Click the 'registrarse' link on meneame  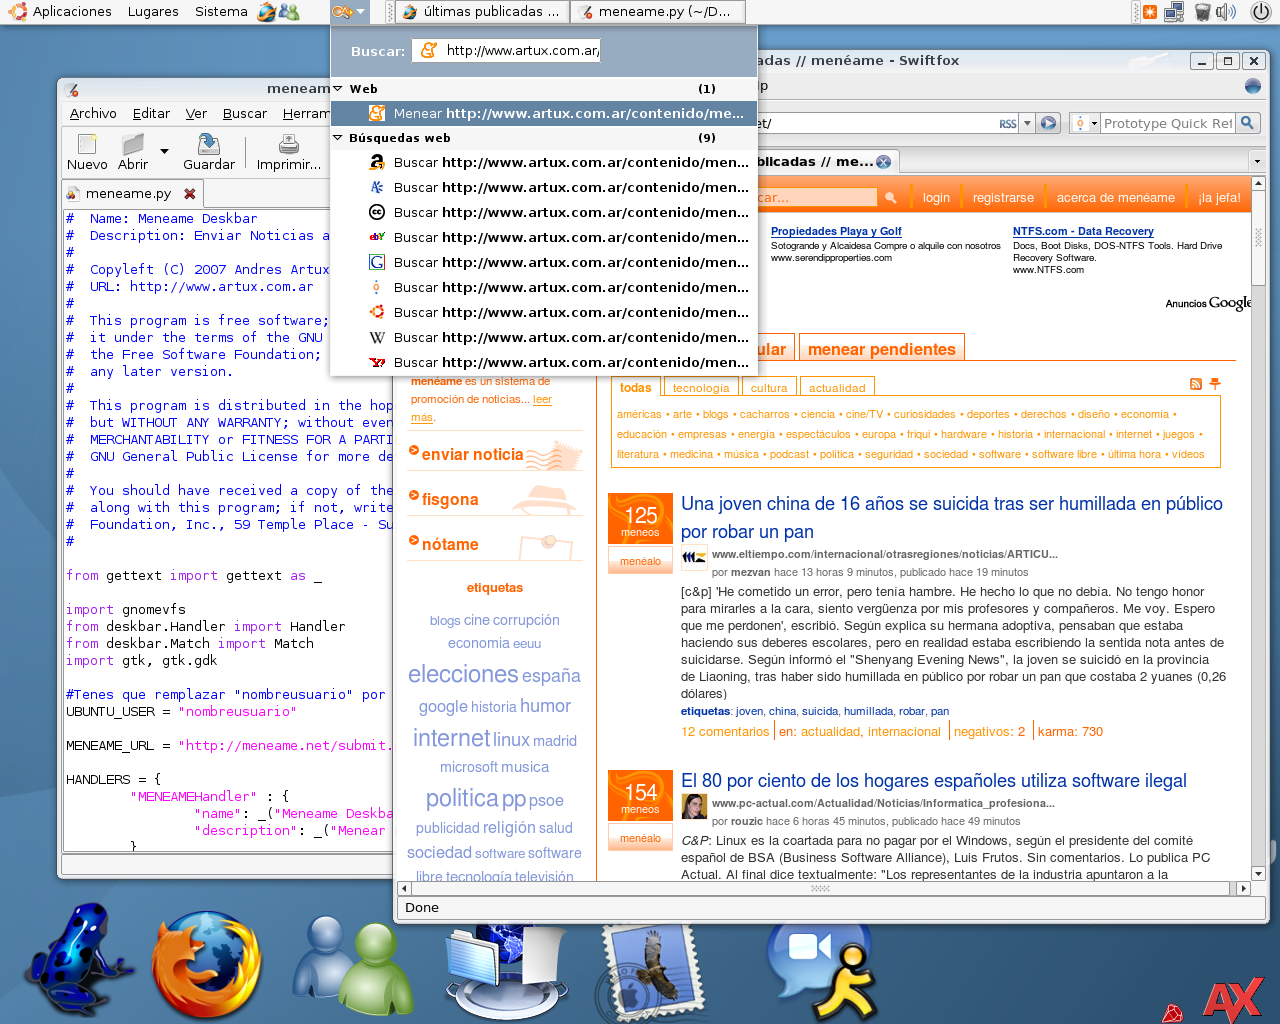[1003, 198]
